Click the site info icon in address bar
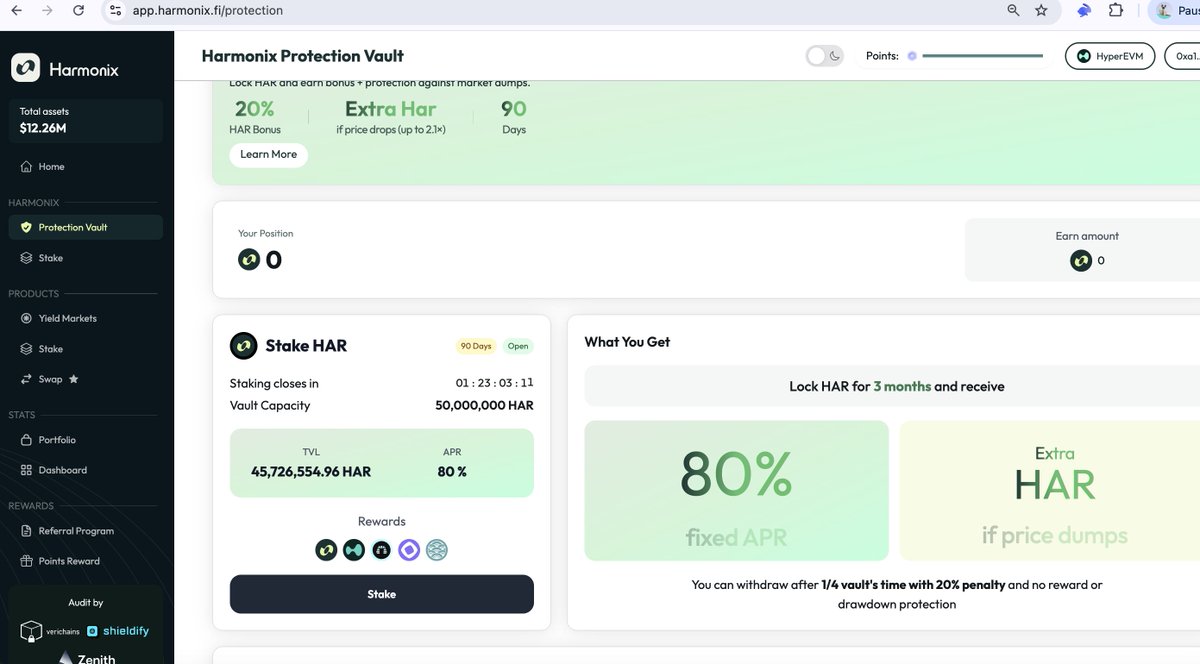Screen dimensions: 1200x664 pos(116,10)
